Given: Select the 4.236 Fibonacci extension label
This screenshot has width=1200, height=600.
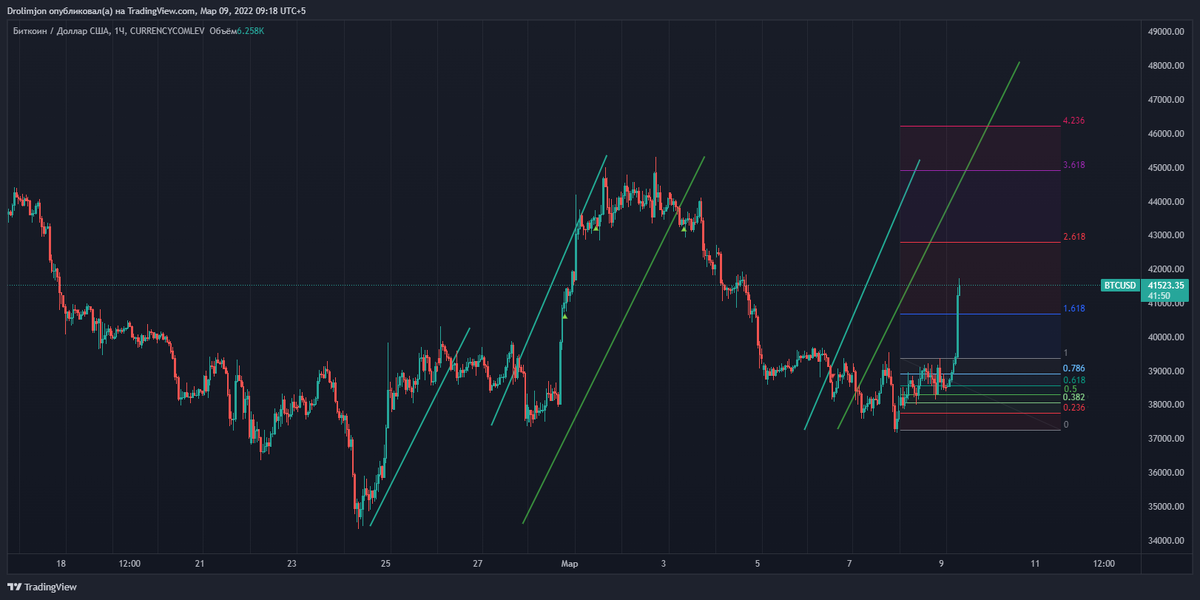Looking at the screenshot, I should click(x=1074, y=119).
